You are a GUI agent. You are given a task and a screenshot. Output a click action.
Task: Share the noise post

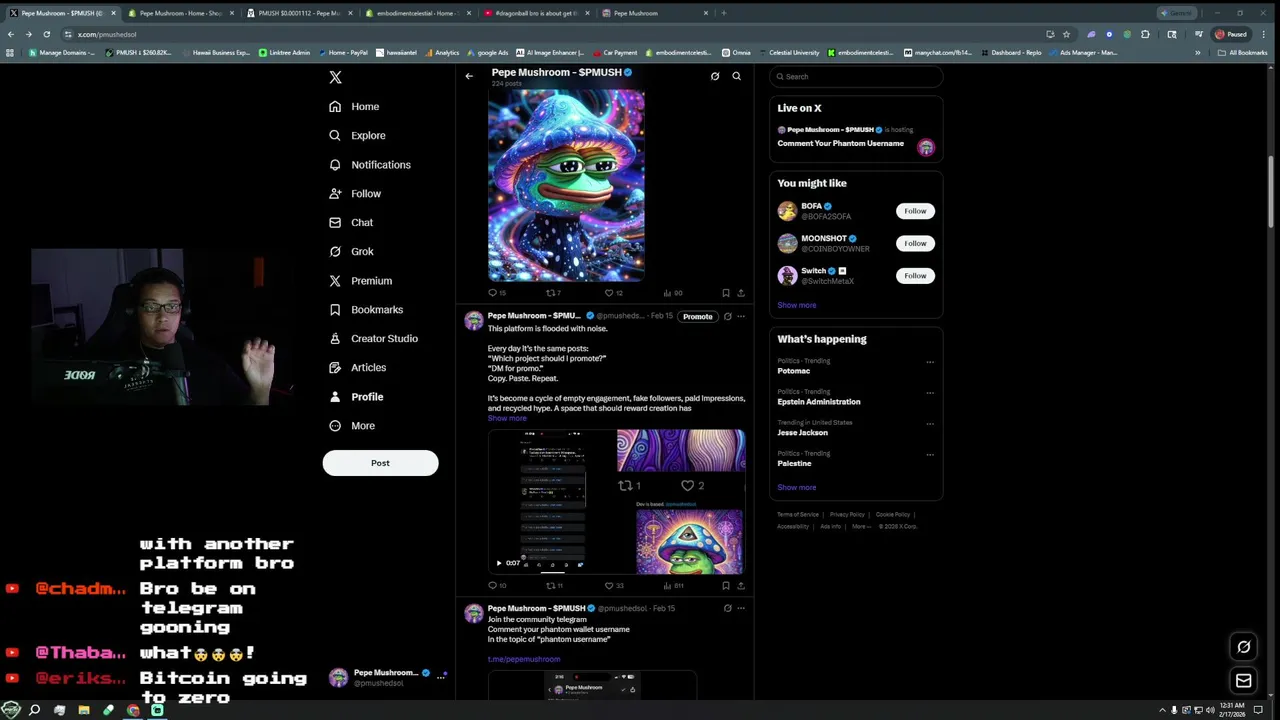(x=741, y=586)
